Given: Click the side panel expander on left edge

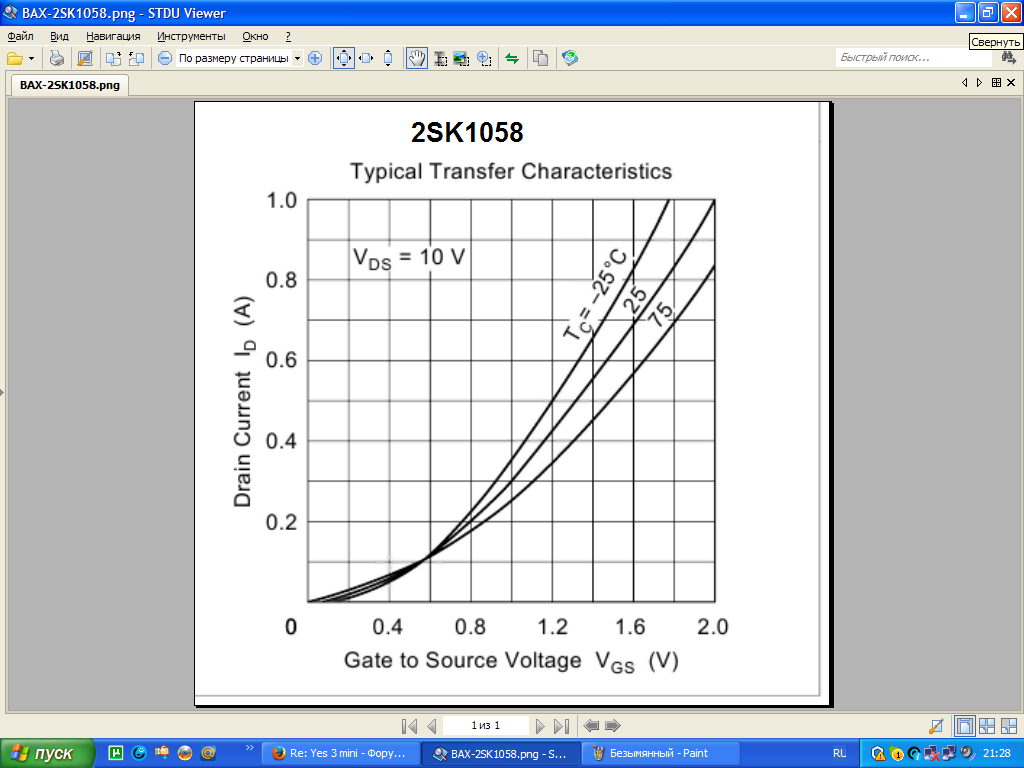Looking at the screenshot, I should 2,392.
